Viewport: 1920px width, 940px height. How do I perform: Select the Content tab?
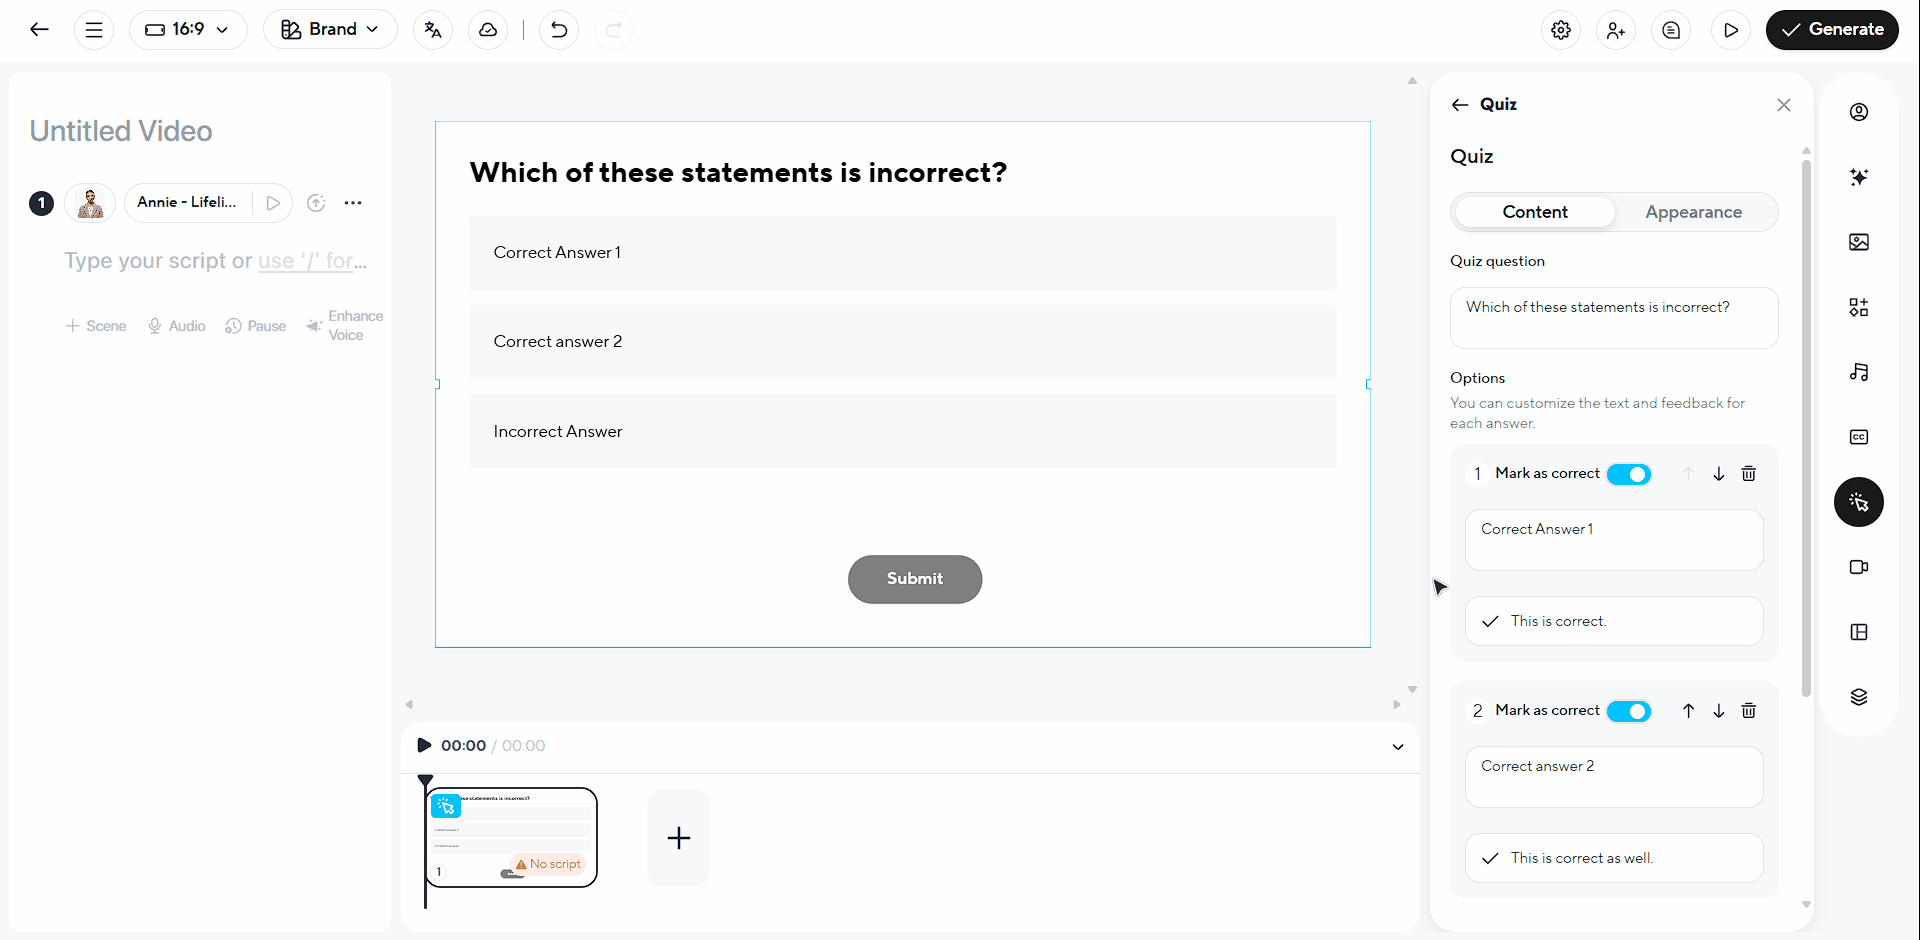(1535, 212)
